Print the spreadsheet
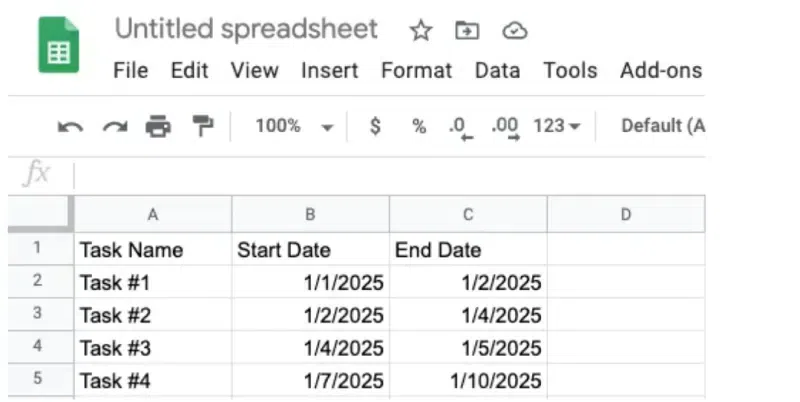The image size is (800, 402). pyautogui.click(x=158, y=126)
